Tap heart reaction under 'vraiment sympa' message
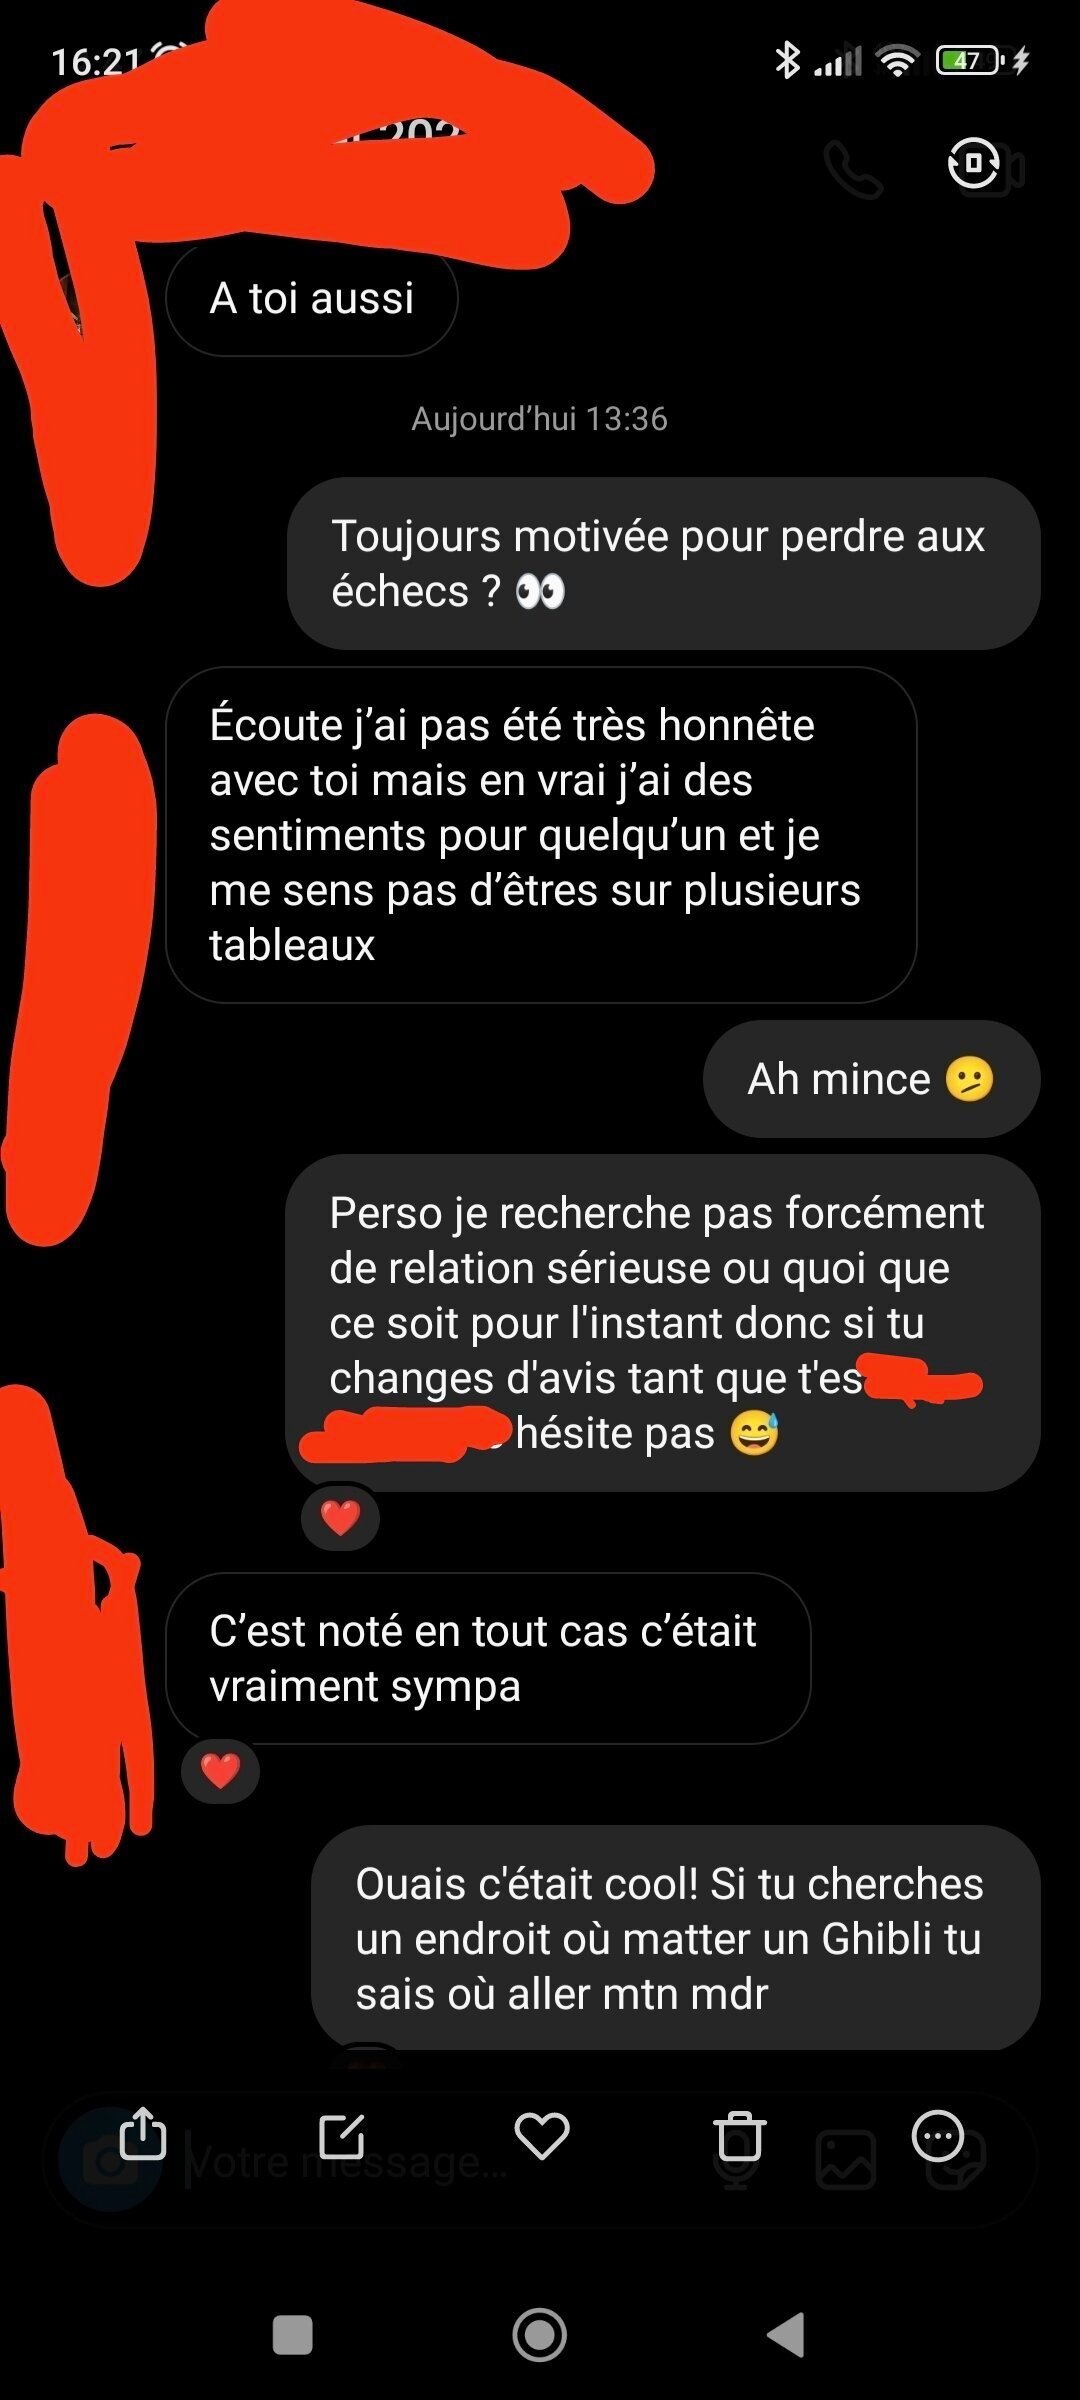The image size is (1080, 2400). [x=220, y=1770]
